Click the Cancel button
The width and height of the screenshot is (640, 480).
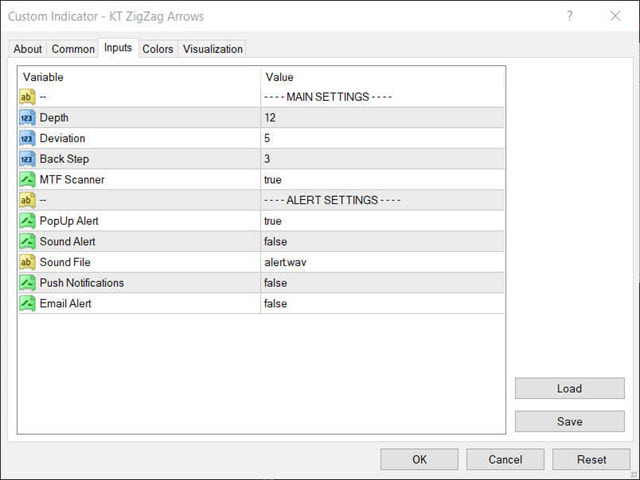pyautogui.click(x=505, y=460)
